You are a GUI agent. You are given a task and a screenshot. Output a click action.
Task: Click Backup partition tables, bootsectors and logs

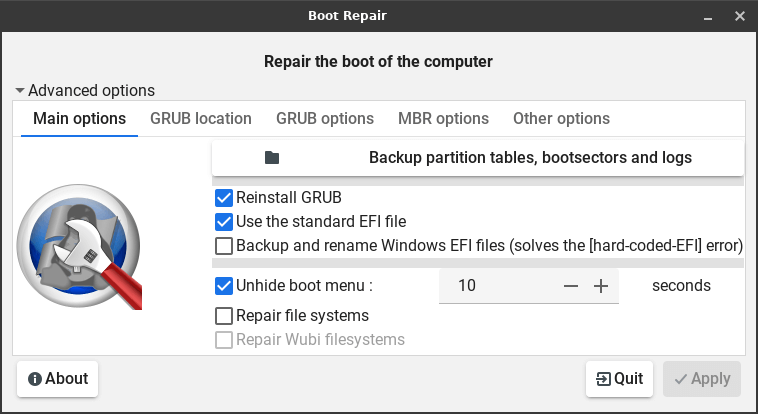(x=530, y=158)
